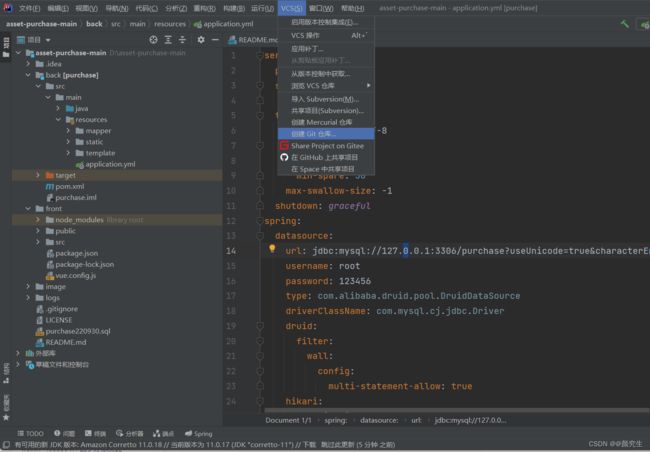Collapse the resources folder
Image resolution: width=650 pixels, height=452 pixels.
click(58, 119)
